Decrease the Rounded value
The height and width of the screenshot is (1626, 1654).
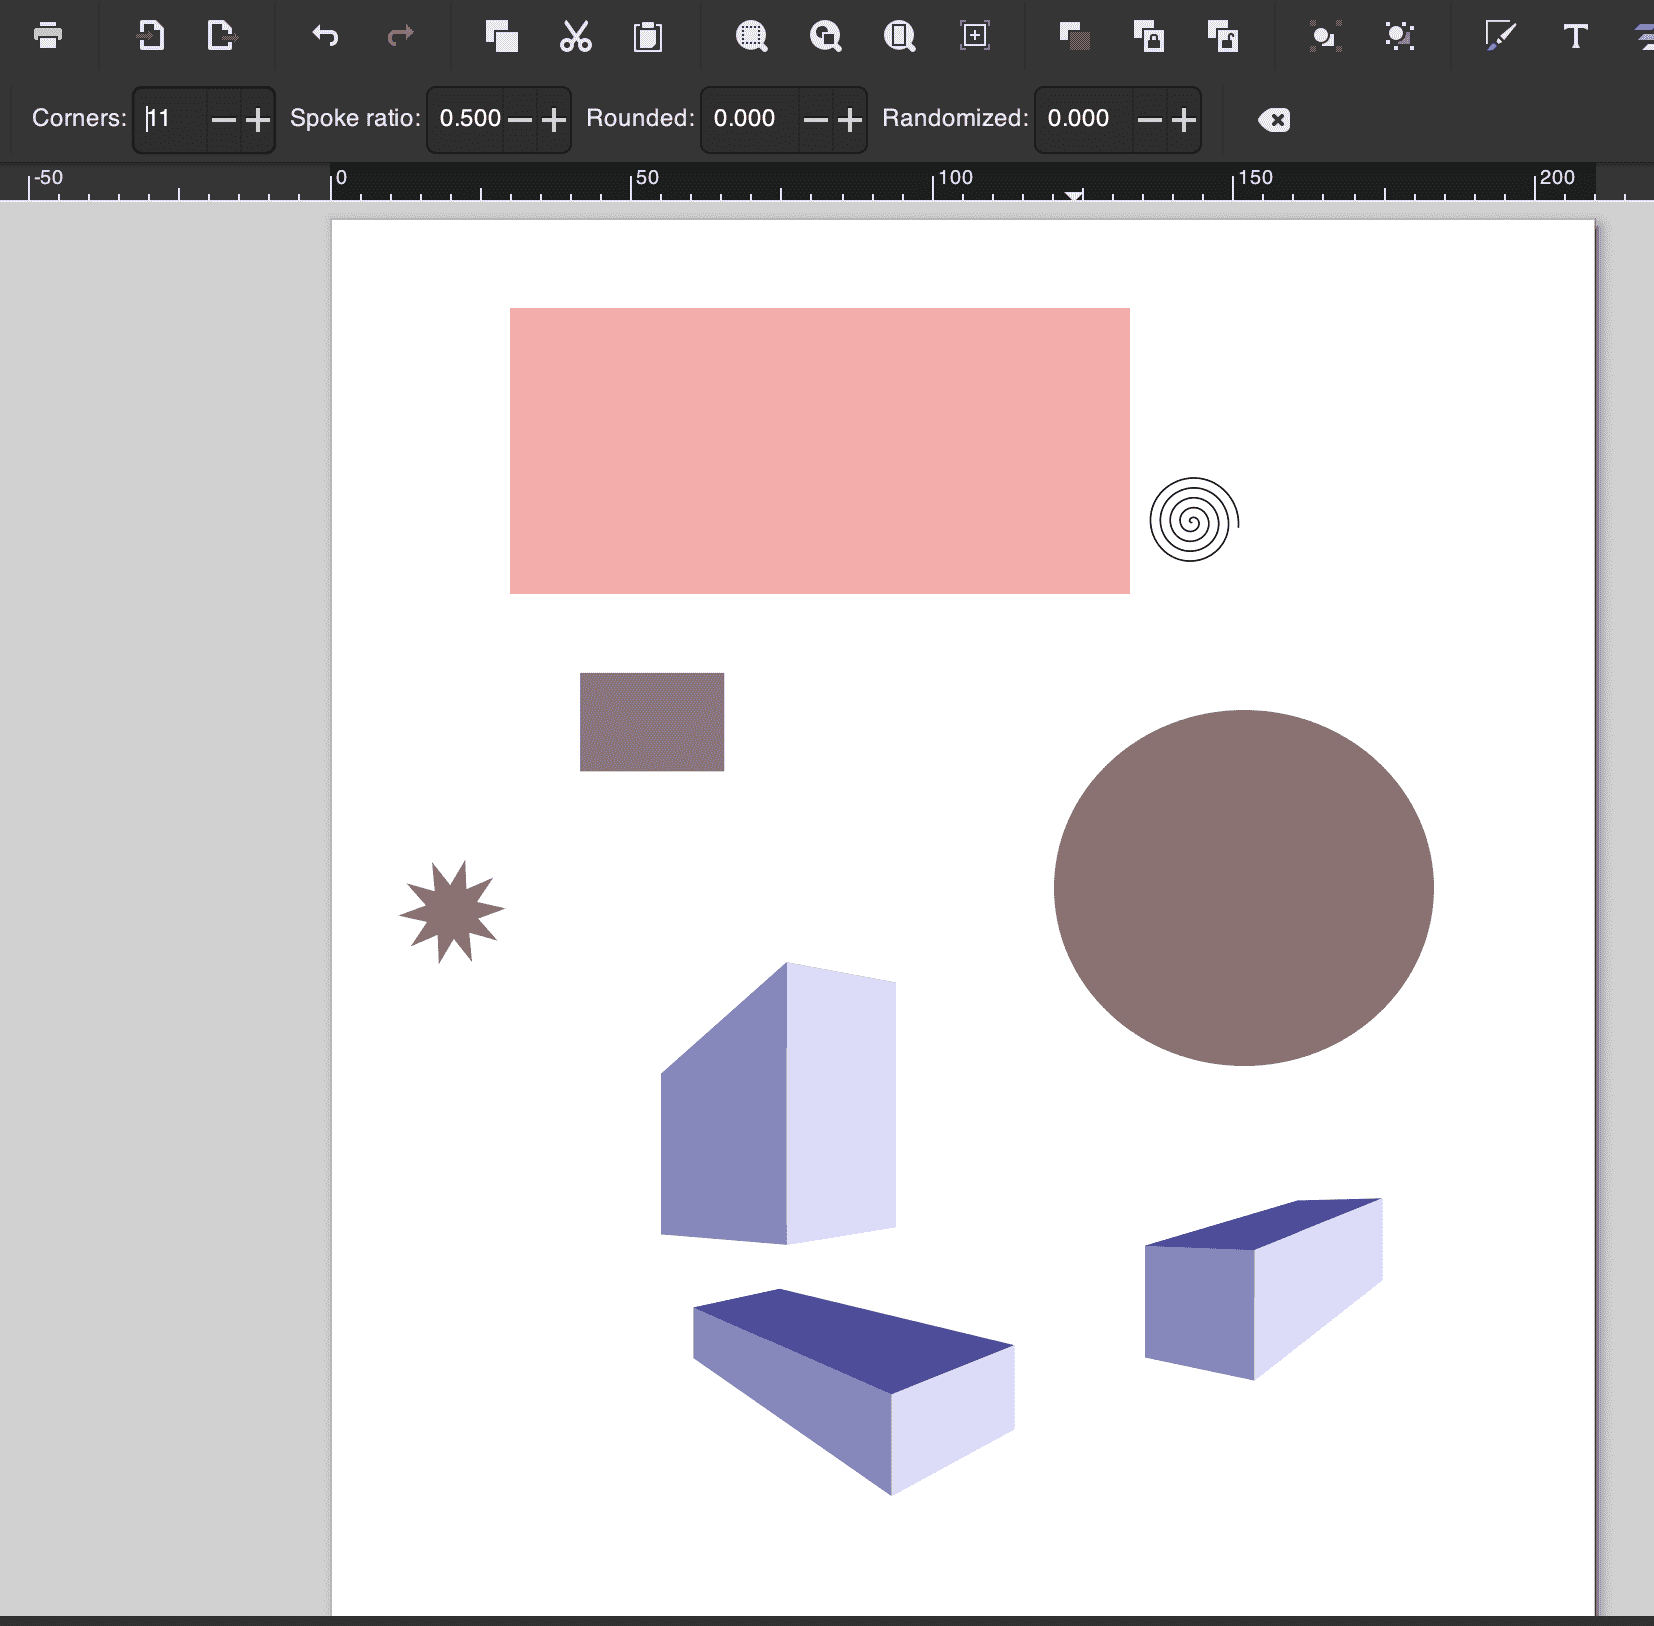(816, 120)
